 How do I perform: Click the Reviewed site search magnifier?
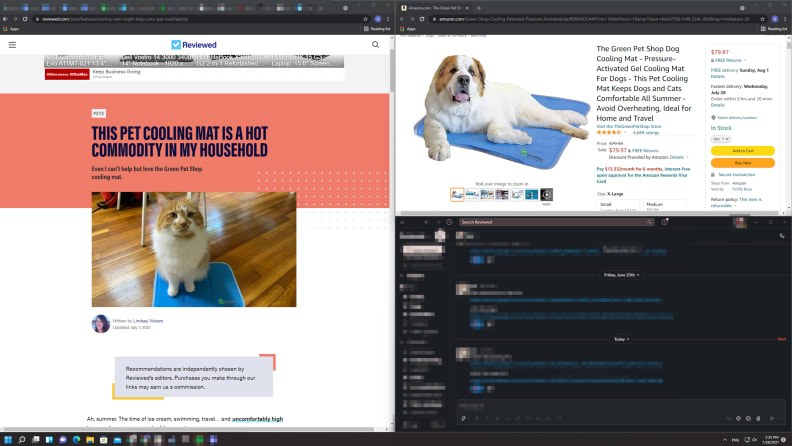375,44
